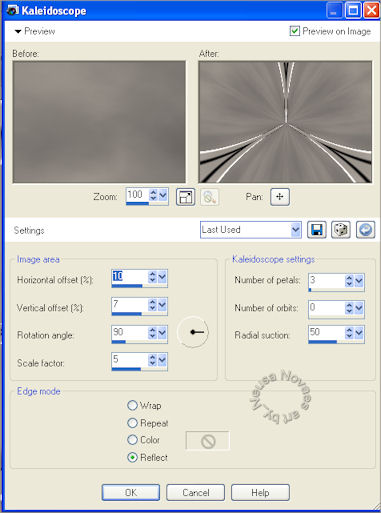Maximize the Kaleidoscope dialog window

tap(353, 11)
